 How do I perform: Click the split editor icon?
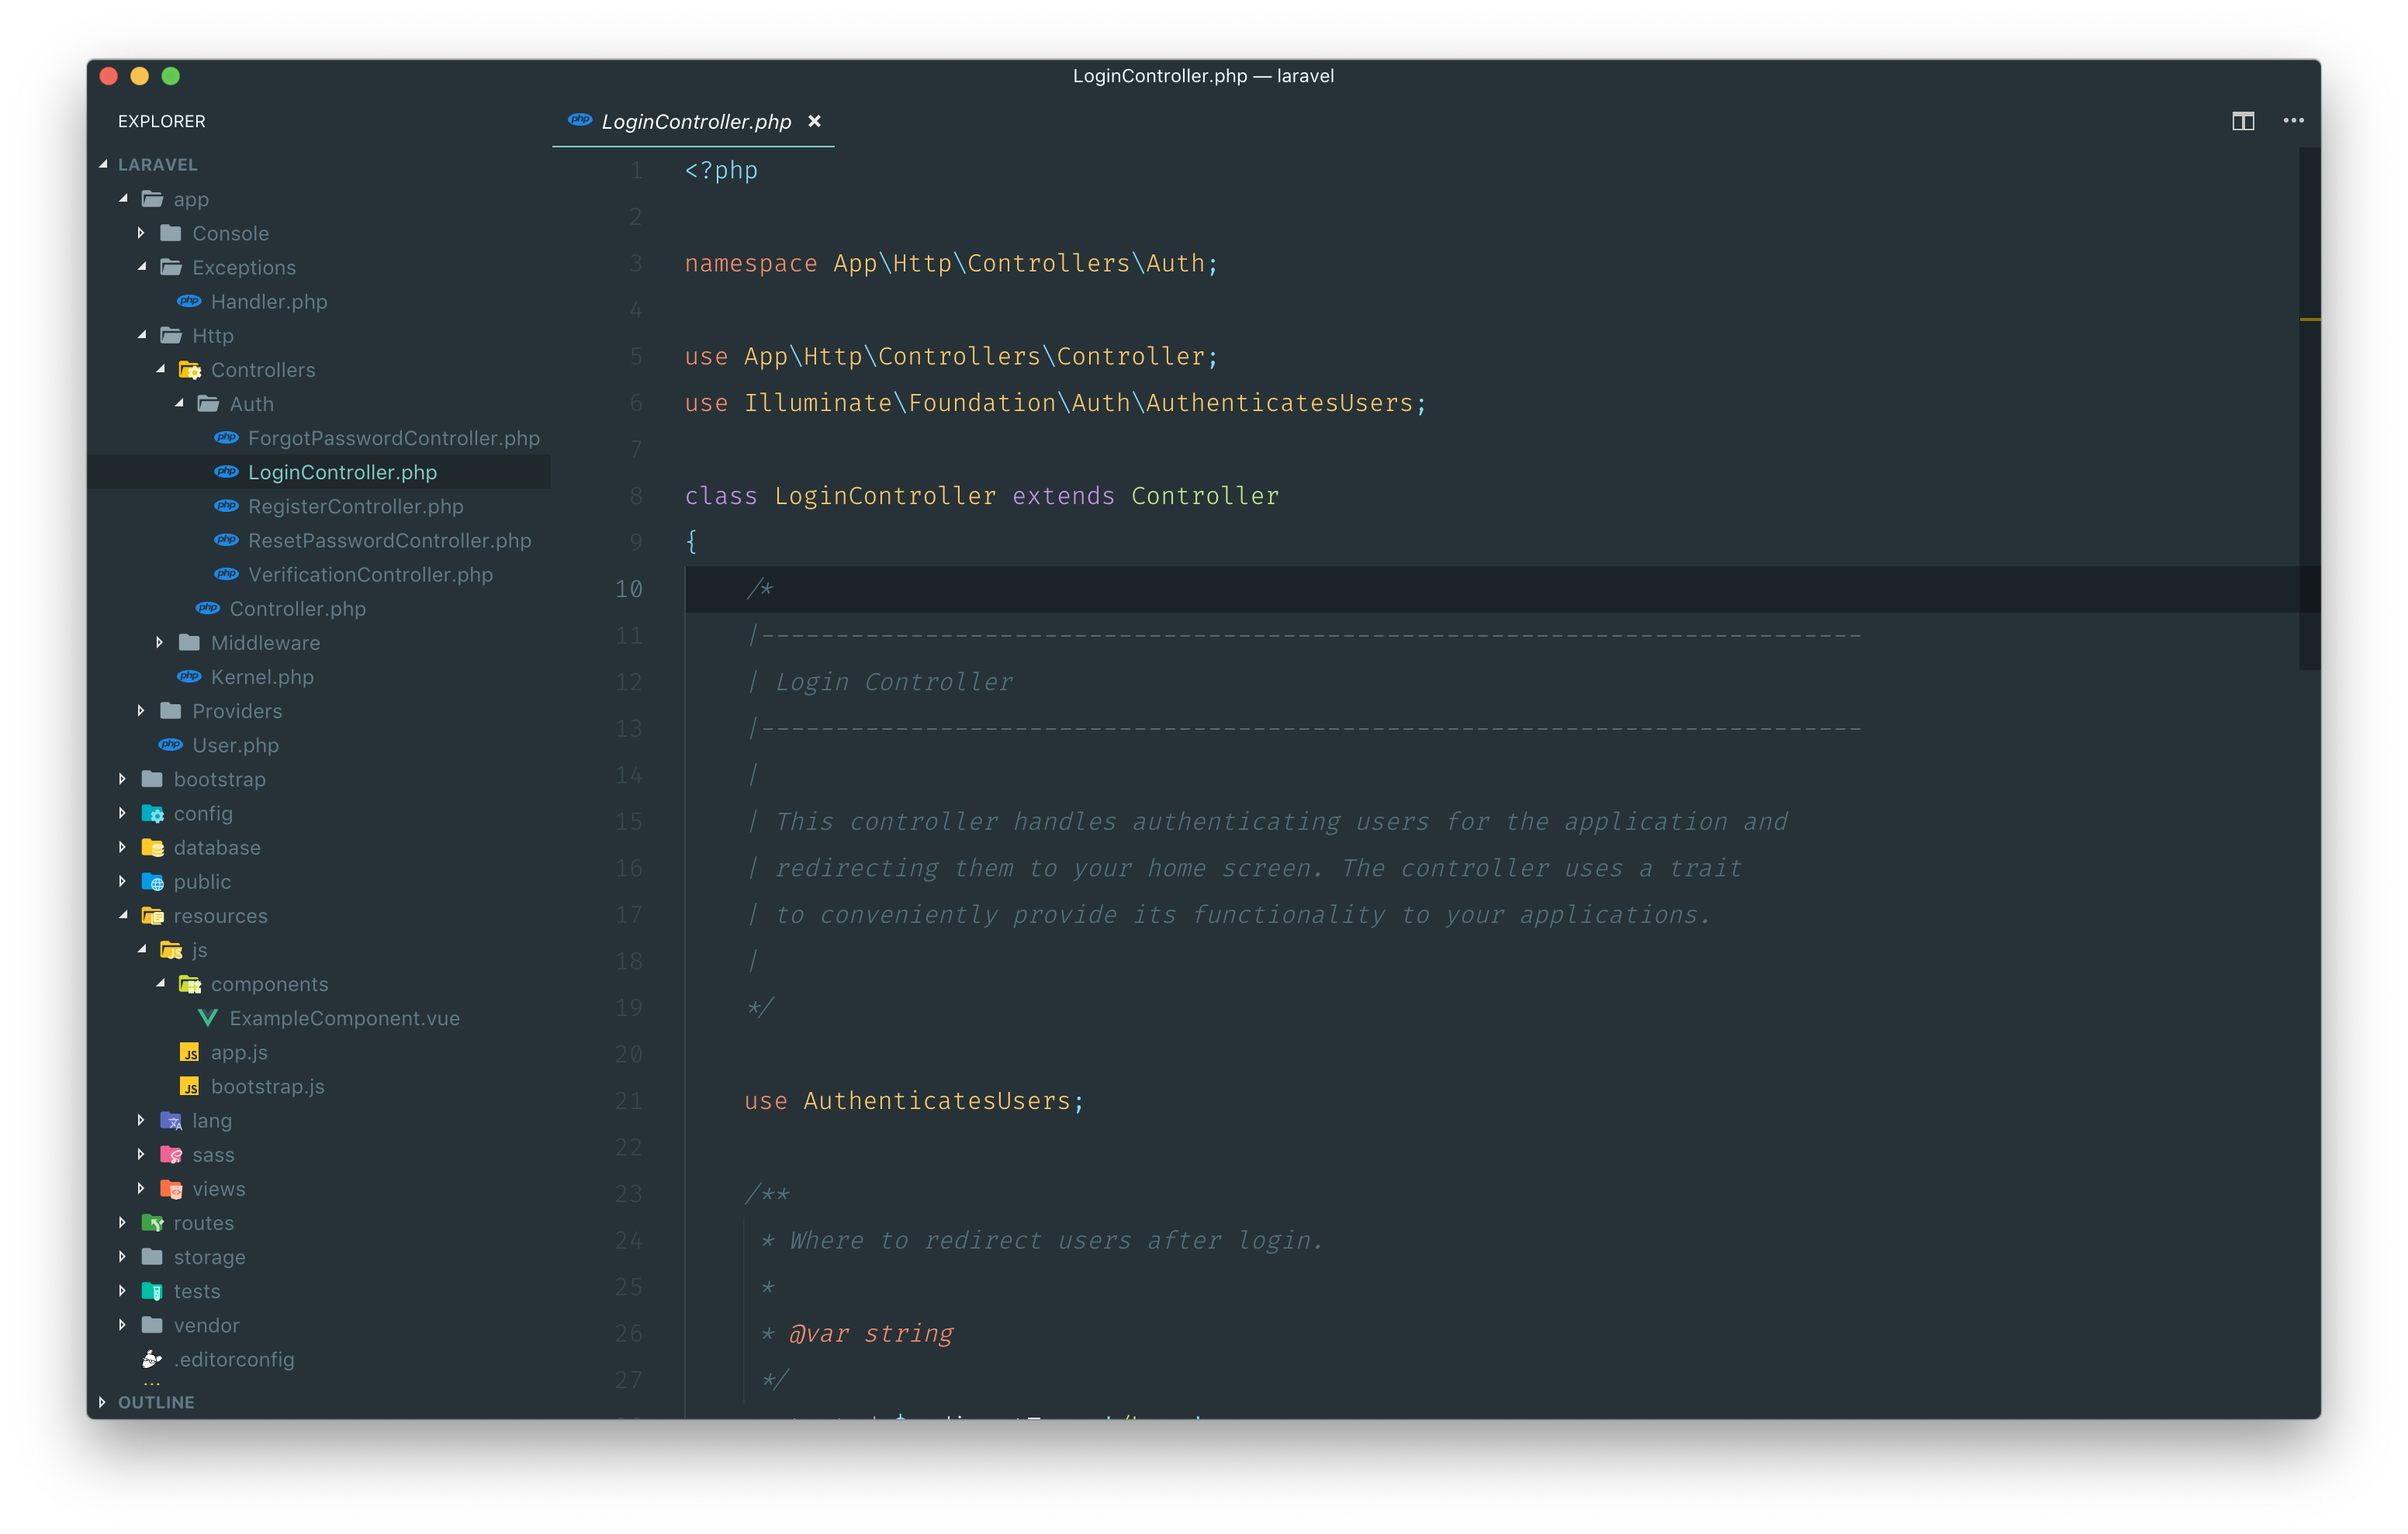[x=2242, y=121]
